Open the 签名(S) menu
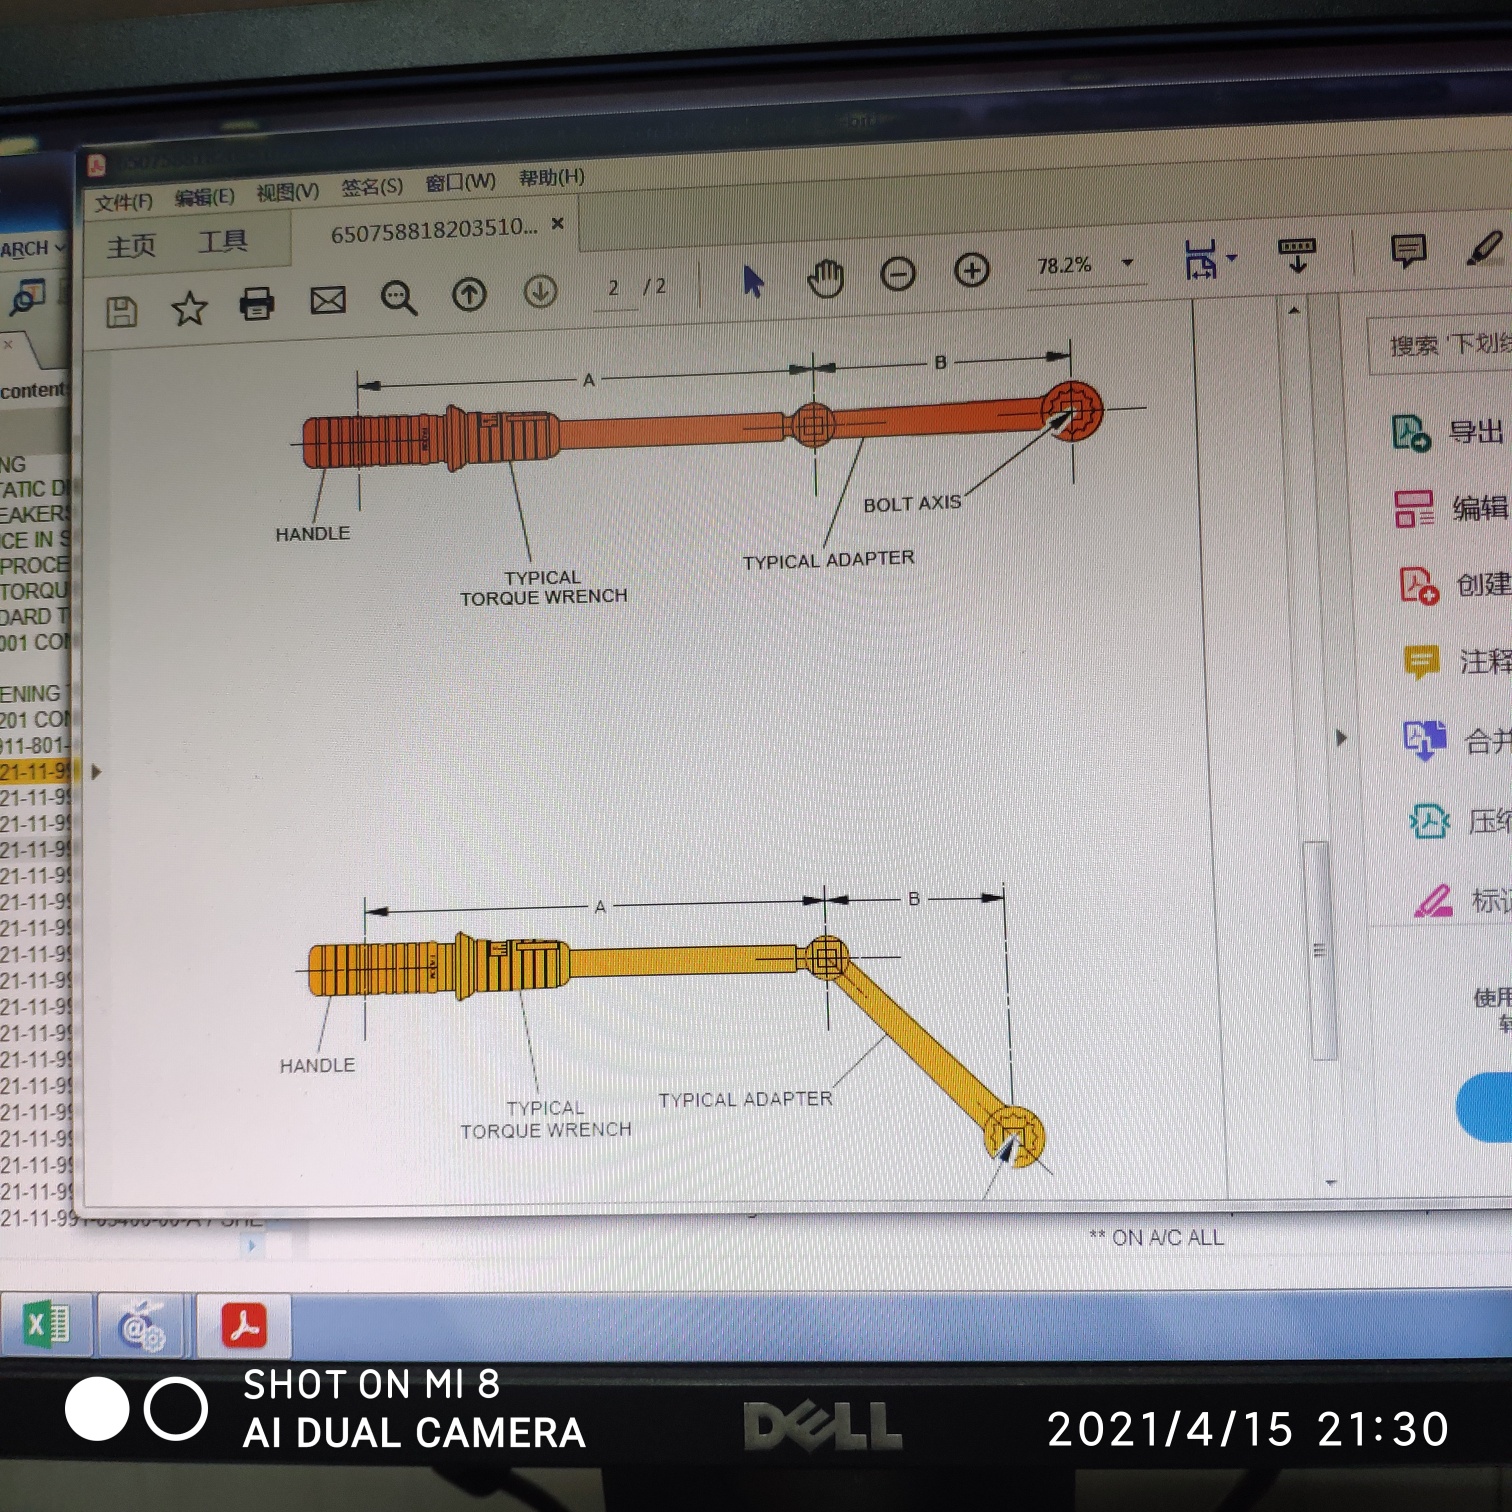The image size is (1512, 1512). (371, 187)
